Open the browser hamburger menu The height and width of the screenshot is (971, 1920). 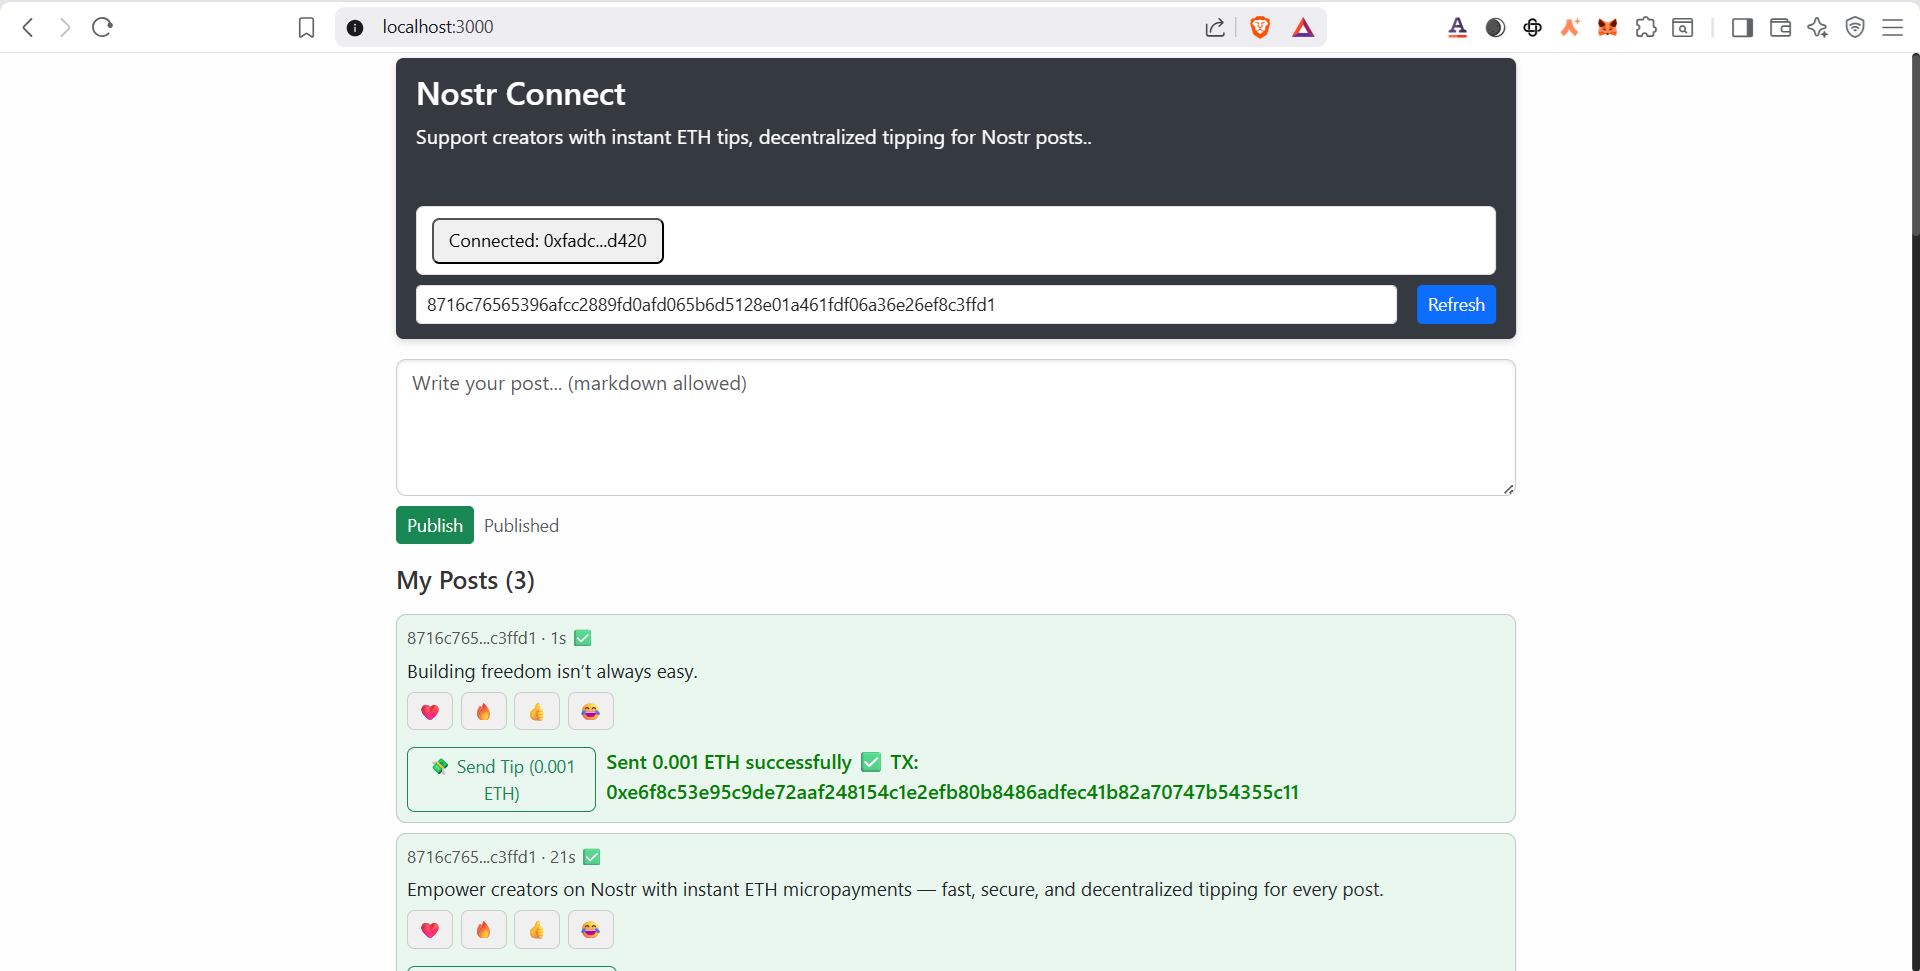tap(1892, 27)
